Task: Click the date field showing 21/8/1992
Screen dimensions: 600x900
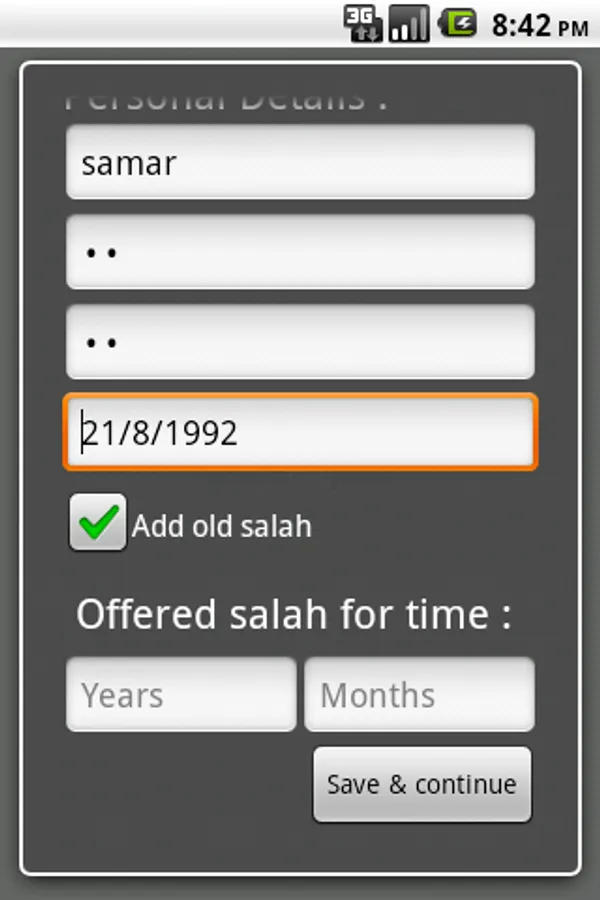Action: (x=300, y=432)
